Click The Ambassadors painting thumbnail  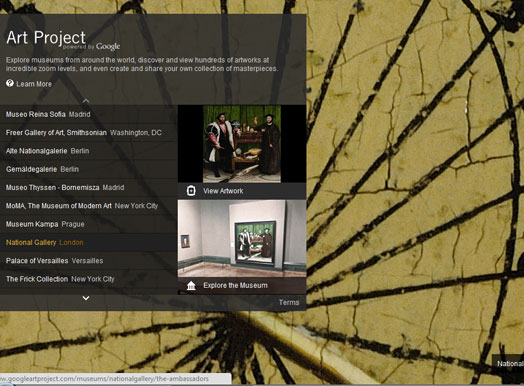click(242, 144)
